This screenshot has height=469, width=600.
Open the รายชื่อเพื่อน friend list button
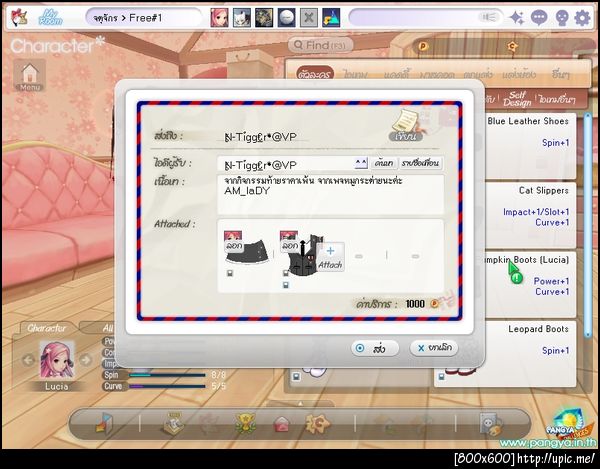click(x=420, y=163)
